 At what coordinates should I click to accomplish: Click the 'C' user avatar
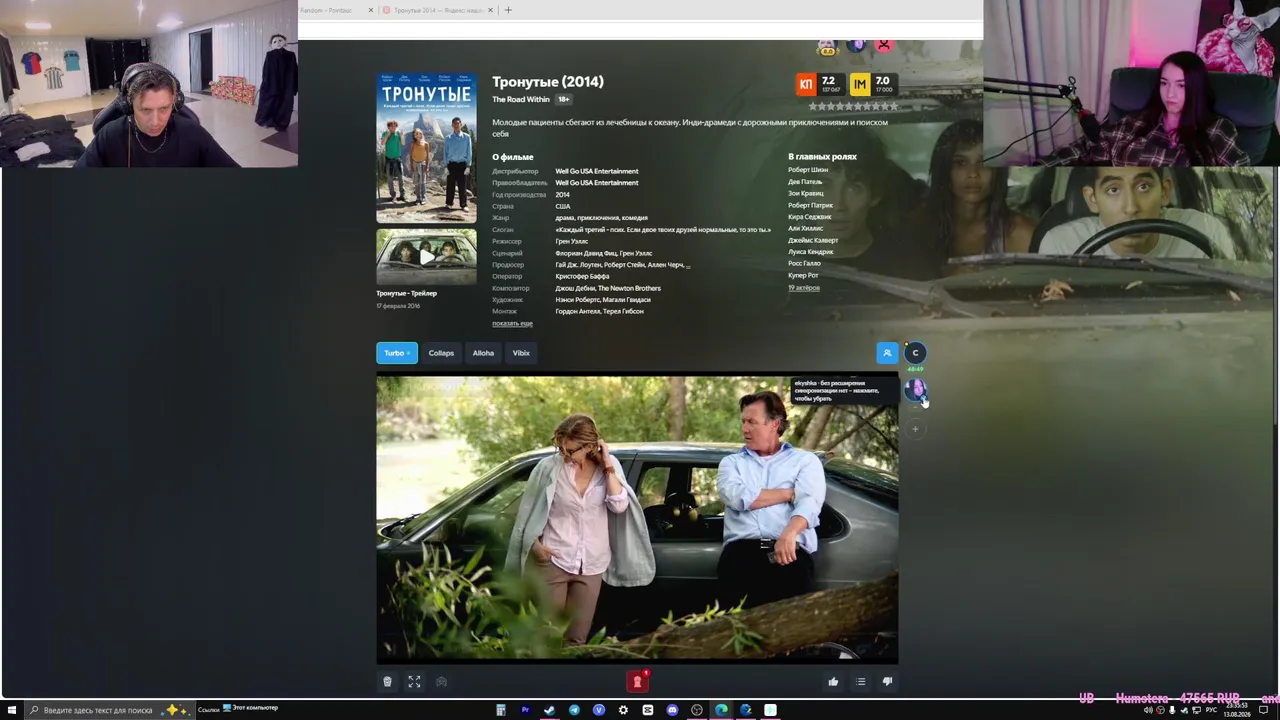pyautogui.click(x=915, y=353)
